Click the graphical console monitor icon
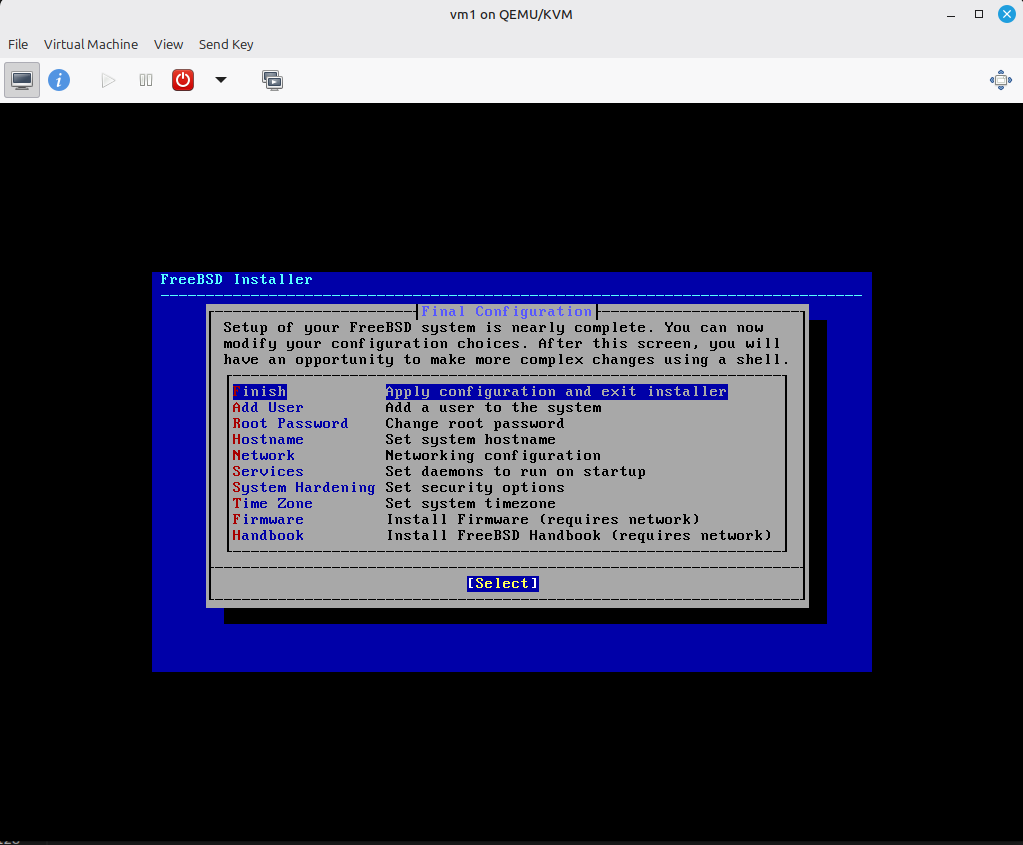The image size is (1023, 845). (x=22, y=80)
